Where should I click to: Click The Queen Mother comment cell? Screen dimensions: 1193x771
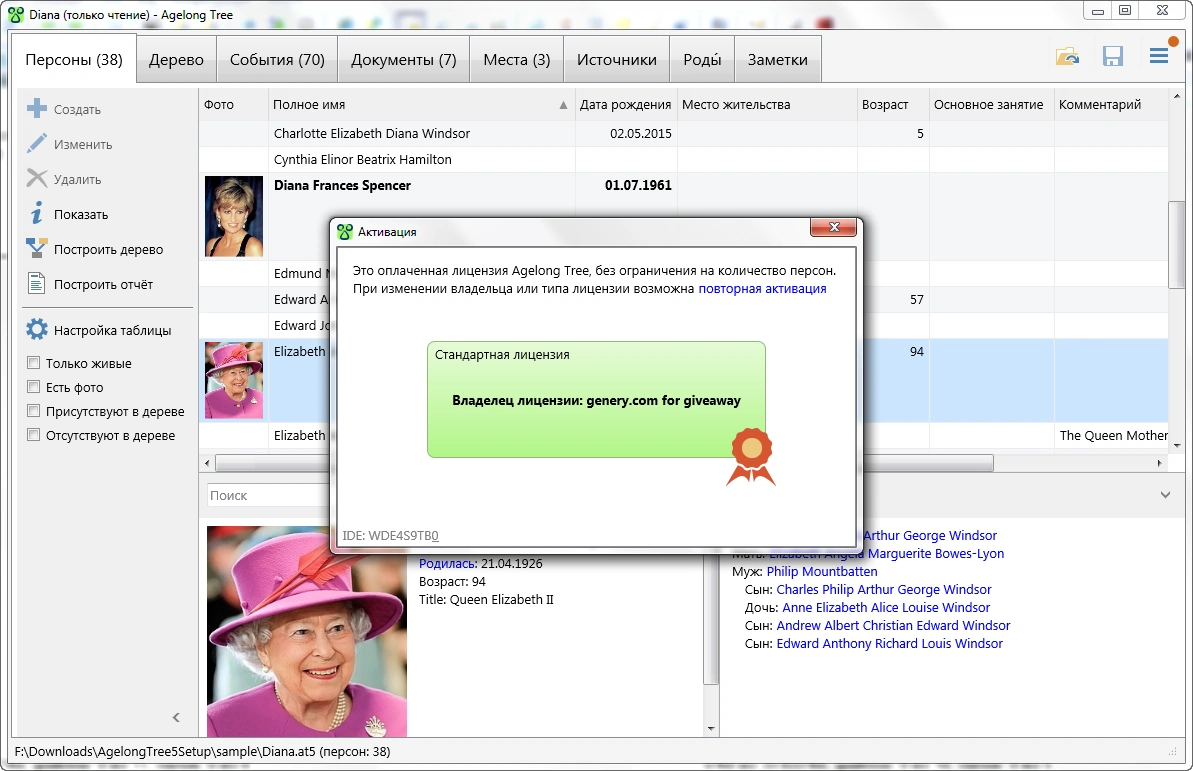[1112, 435]
